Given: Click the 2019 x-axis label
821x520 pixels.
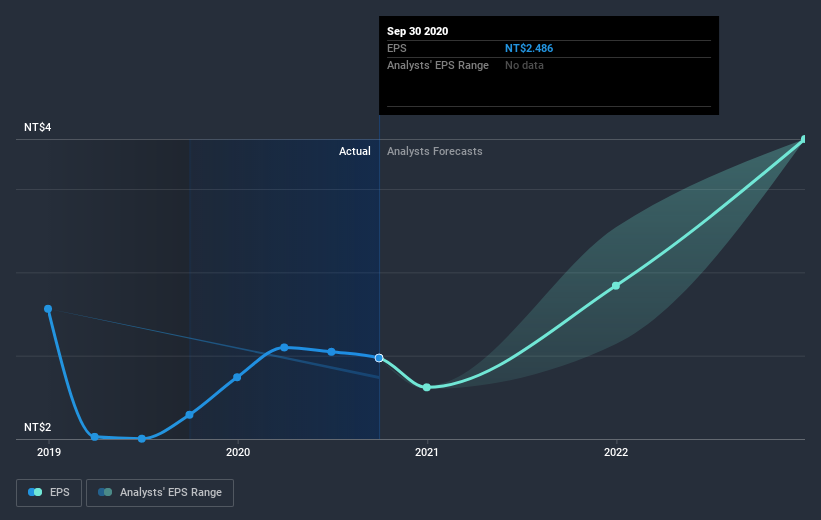Looking at the screenshot, I should (x=48, y=452).
